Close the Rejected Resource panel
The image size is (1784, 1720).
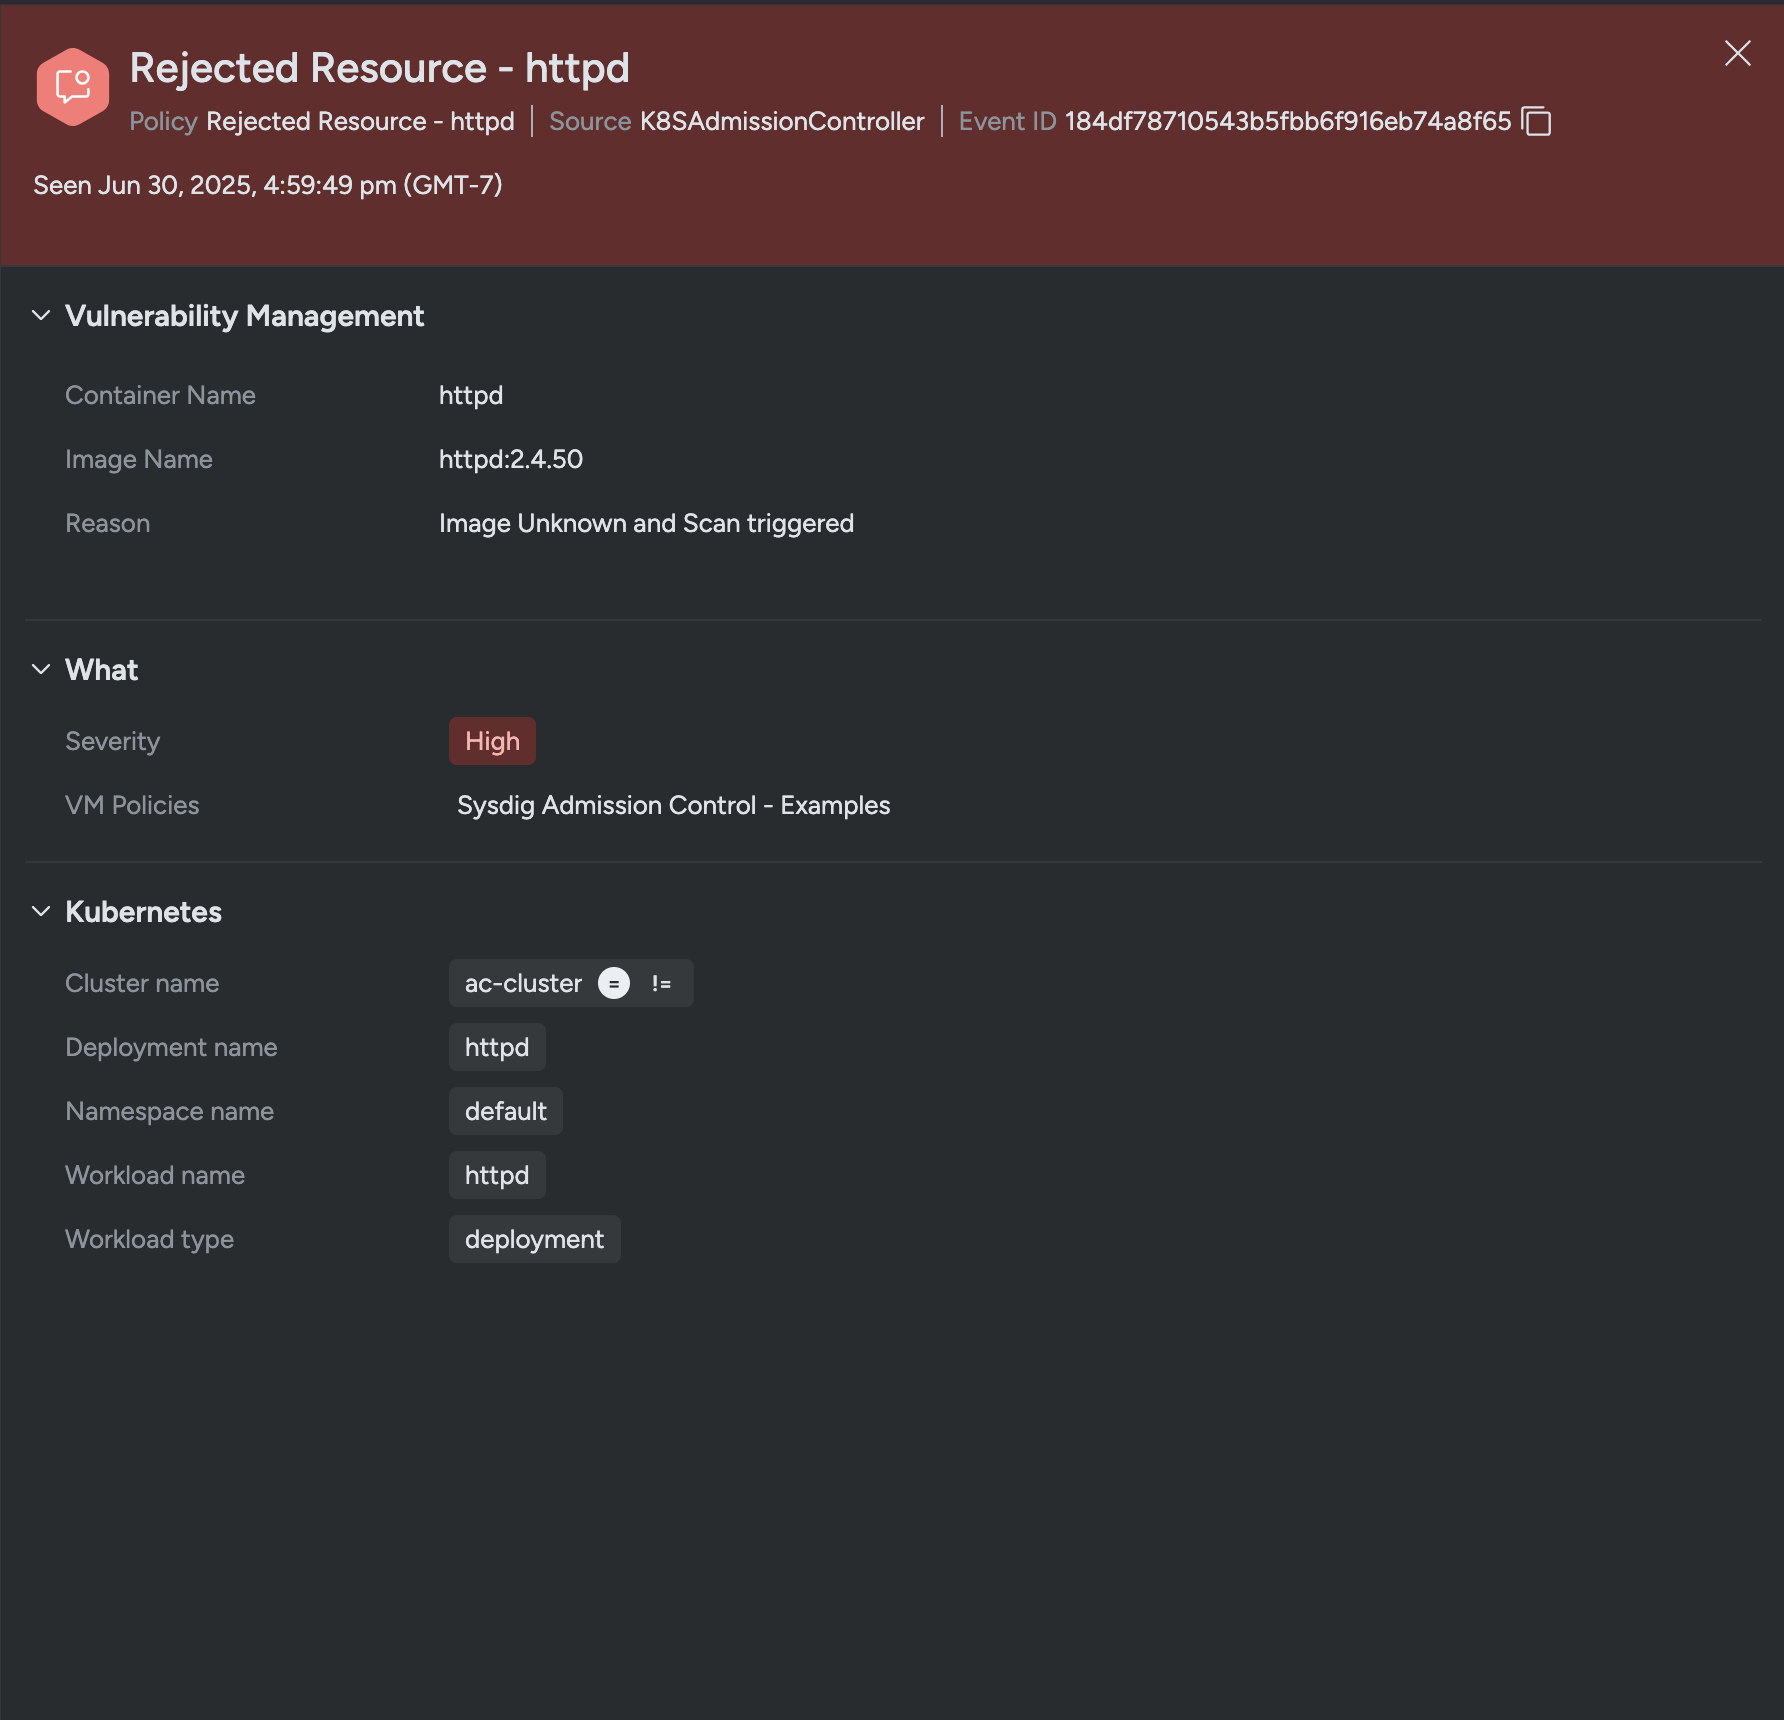1738,53
